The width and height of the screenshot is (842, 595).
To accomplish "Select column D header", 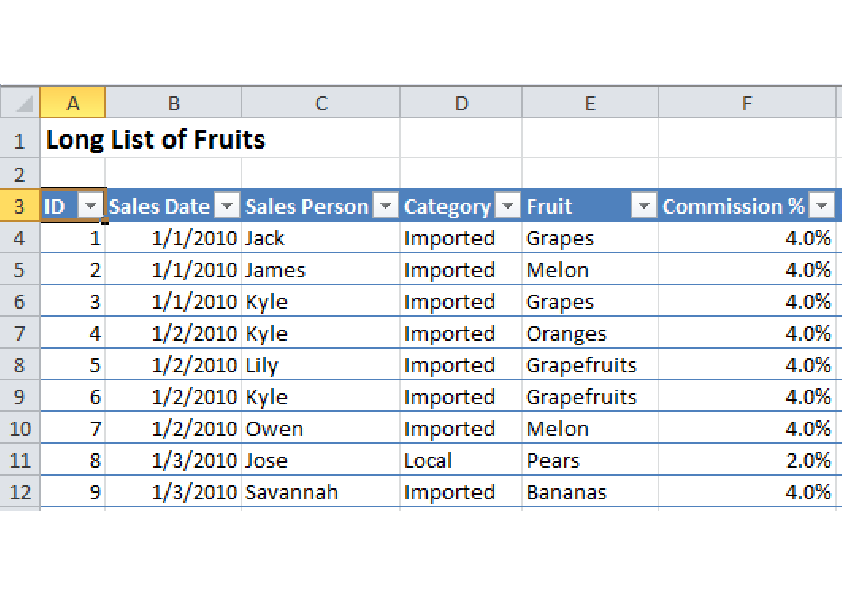I will coord(460,103).
